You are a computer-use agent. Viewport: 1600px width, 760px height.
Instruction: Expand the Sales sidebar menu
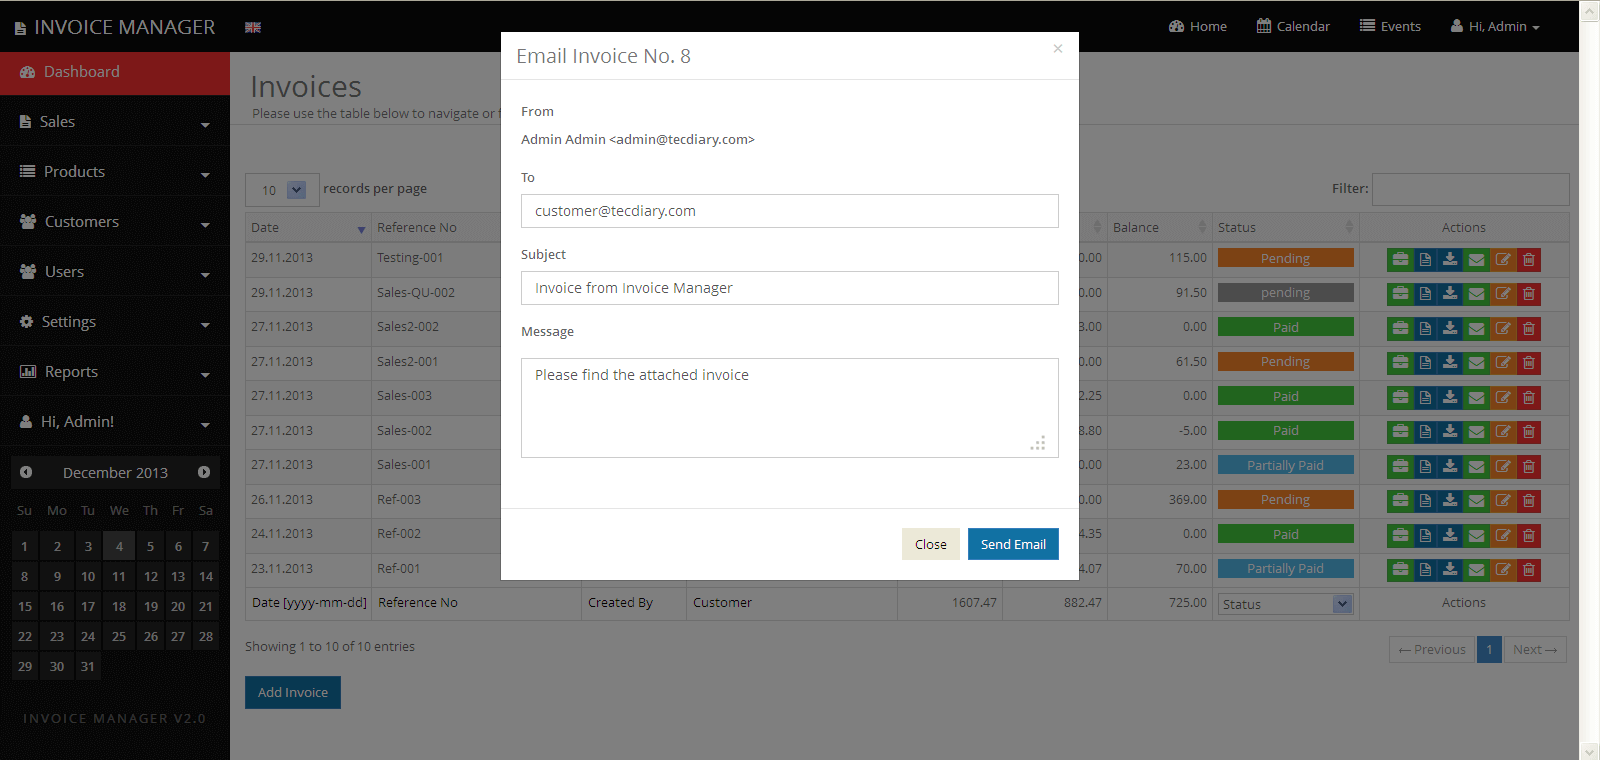tap(115, 122)
